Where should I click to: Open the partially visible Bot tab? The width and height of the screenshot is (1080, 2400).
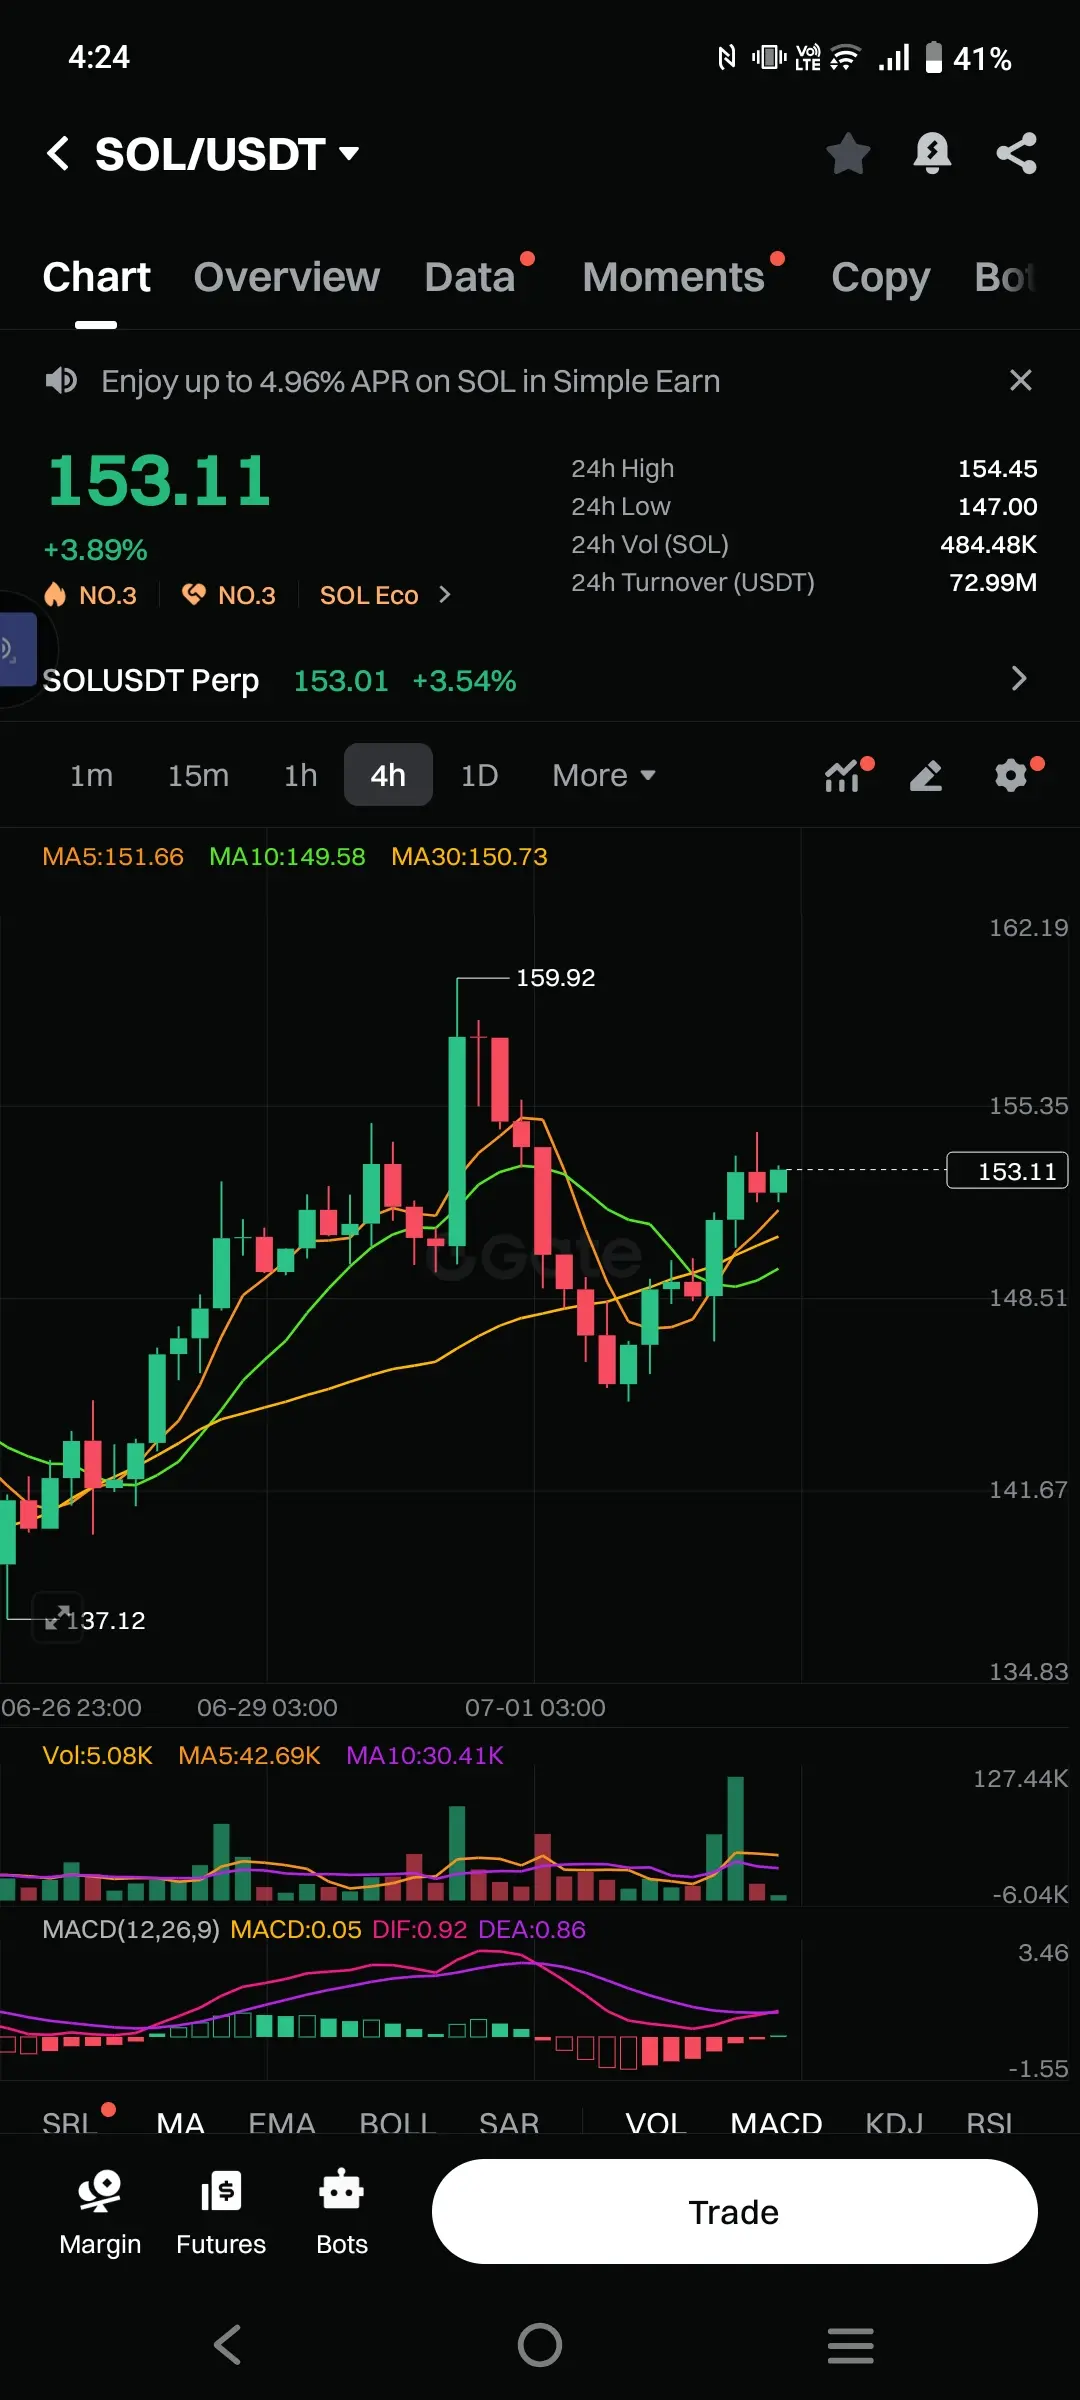pos(1005,277)
